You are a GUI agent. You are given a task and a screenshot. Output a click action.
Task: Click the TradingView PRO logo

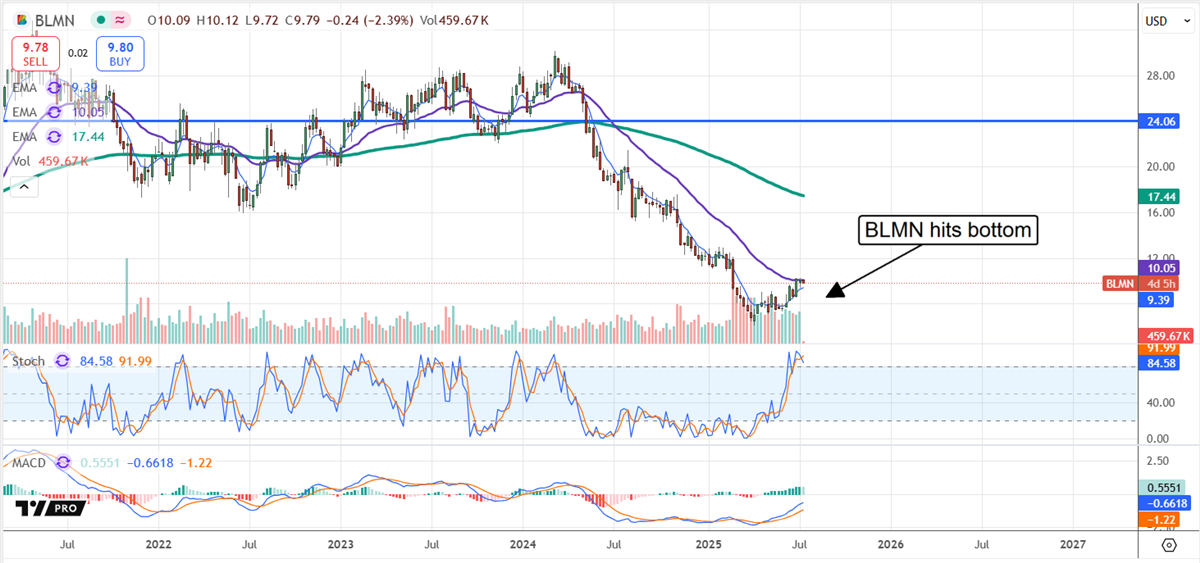coord(50,509)
